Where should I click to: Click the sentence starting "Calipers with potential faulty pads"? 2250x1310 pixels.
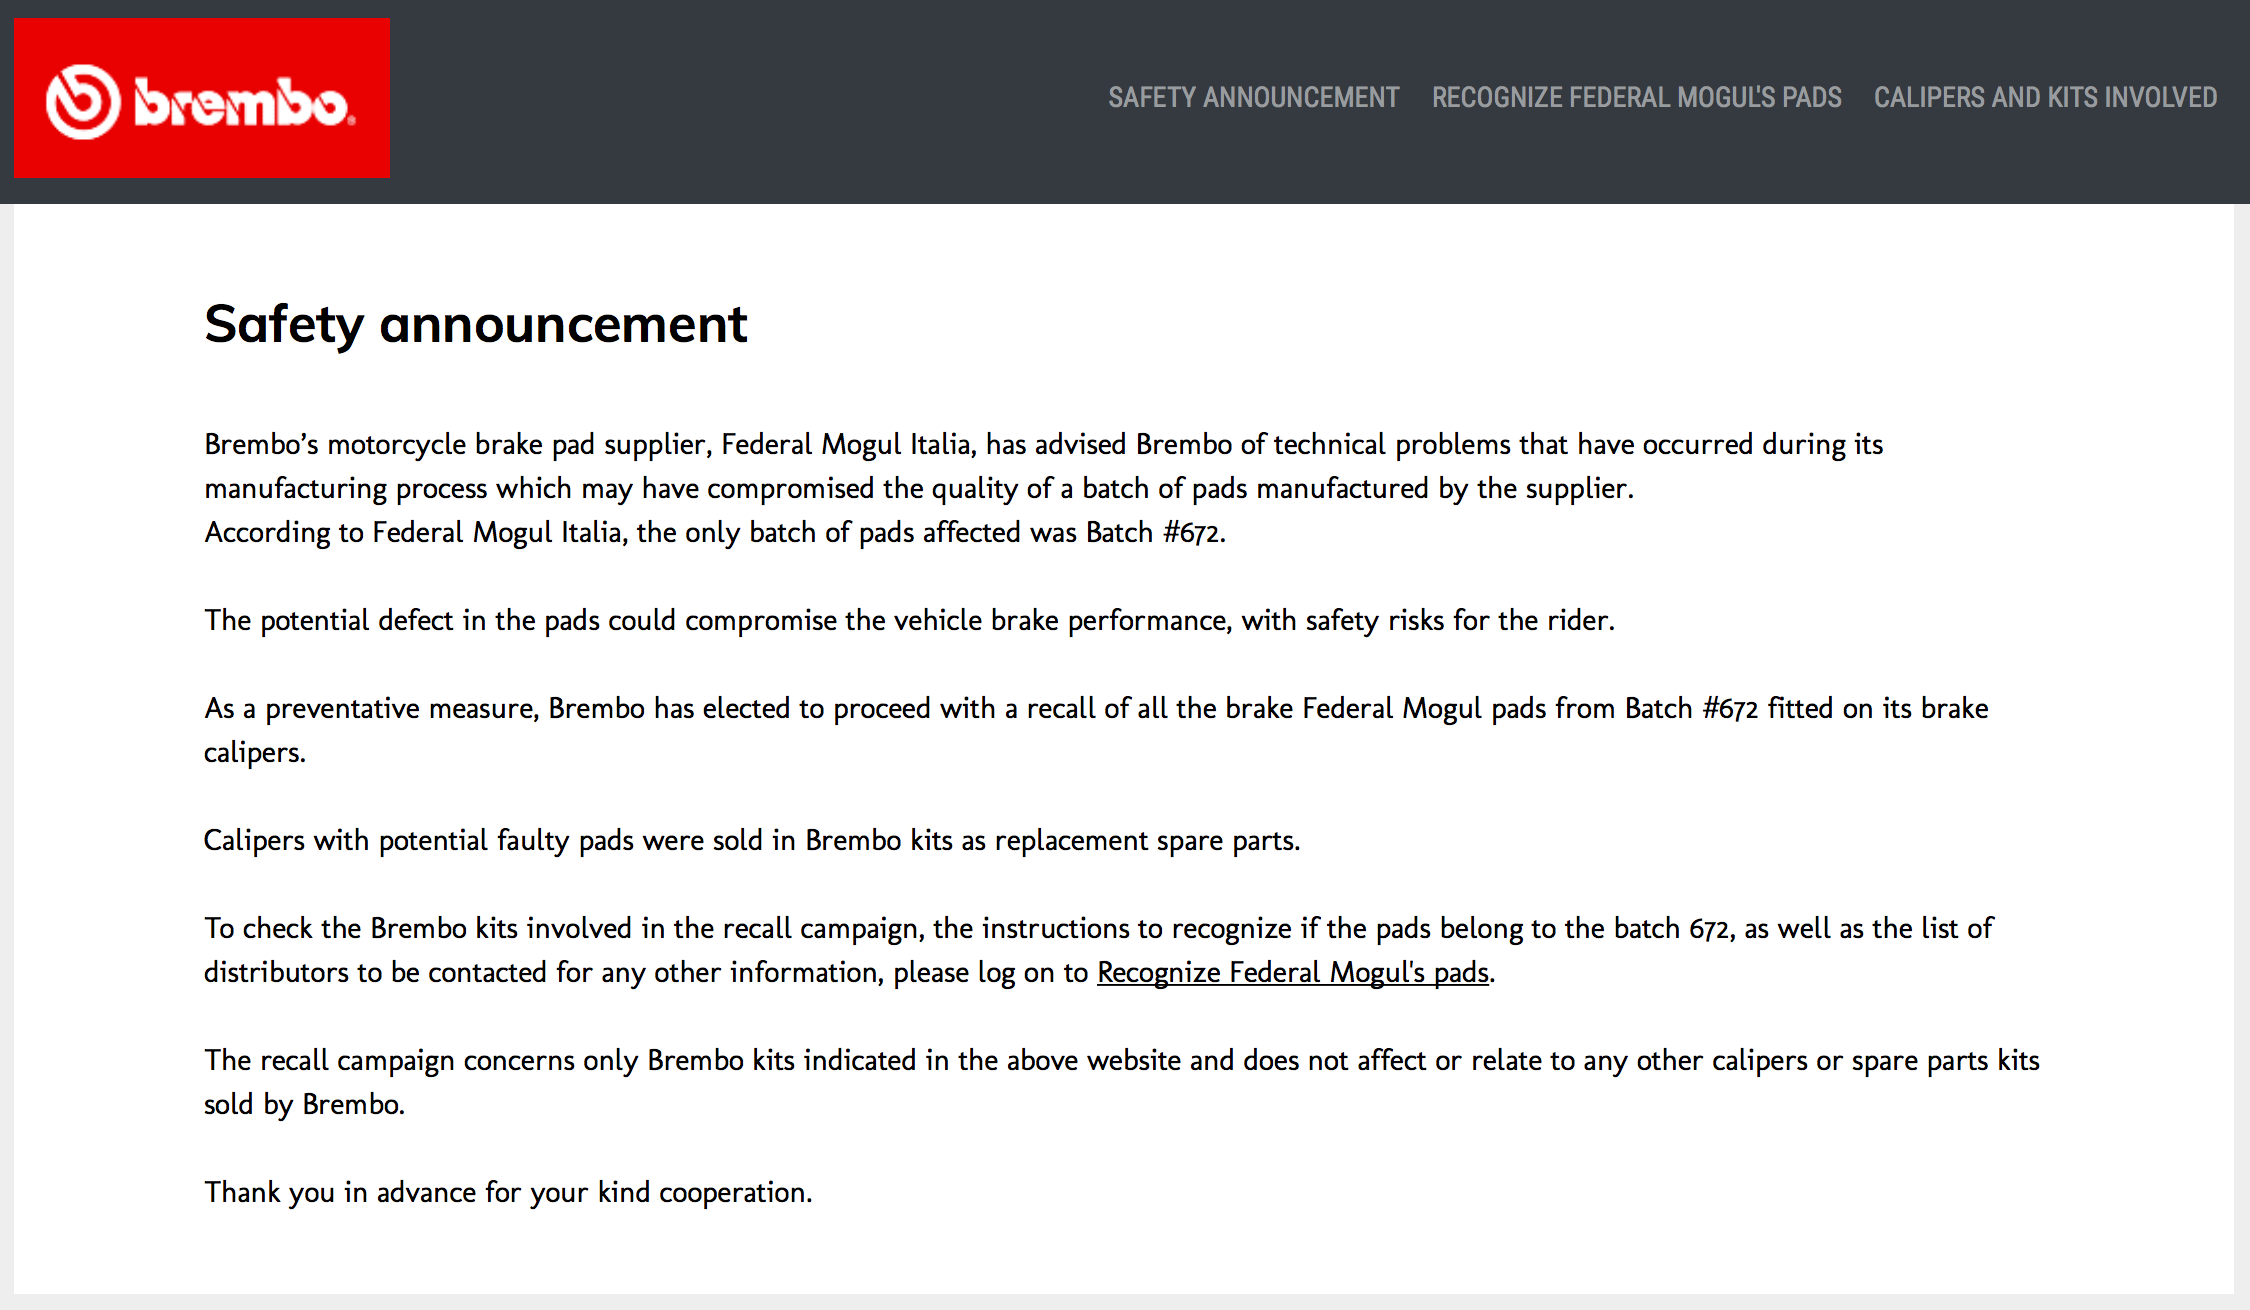pyautogui.click(x=751, y=840)
